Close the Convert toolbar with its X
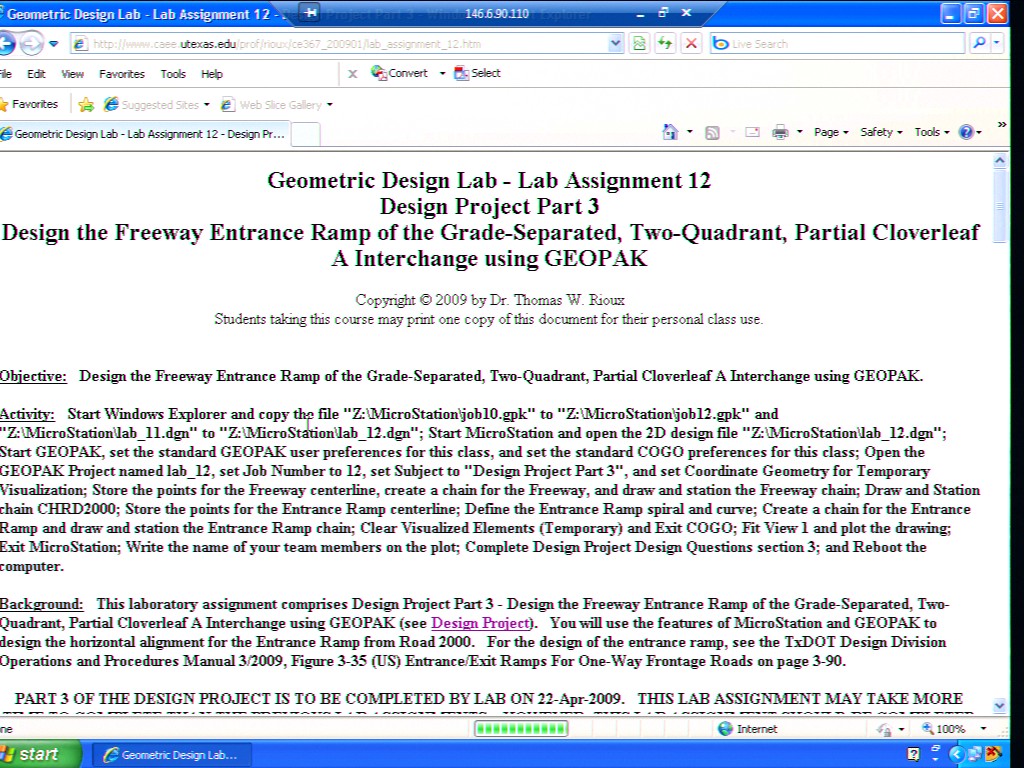 [x=353, y=74]
